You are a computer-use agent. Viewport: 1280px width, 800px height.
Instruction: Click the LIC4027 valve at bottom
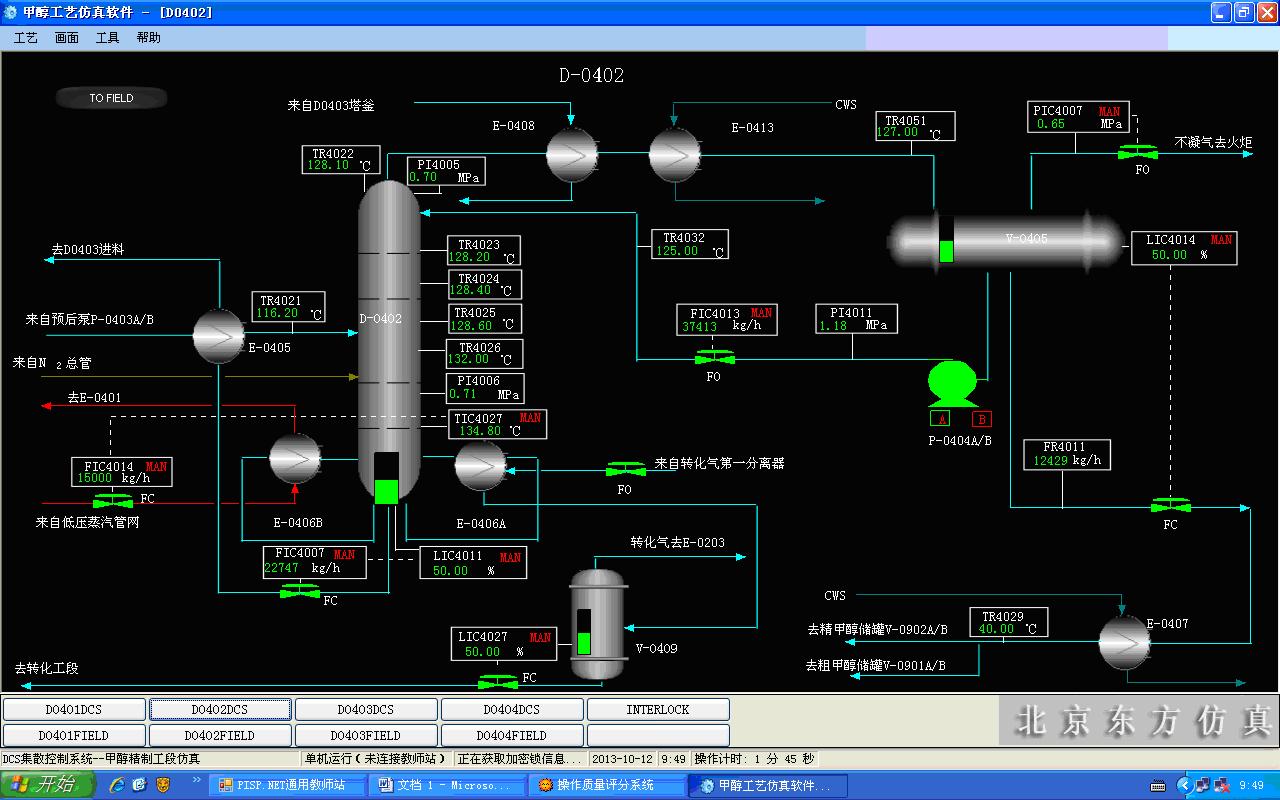[498, 680]
